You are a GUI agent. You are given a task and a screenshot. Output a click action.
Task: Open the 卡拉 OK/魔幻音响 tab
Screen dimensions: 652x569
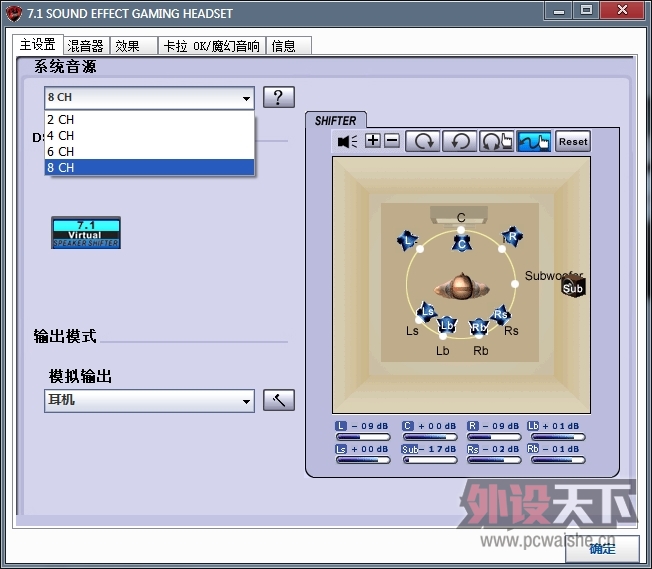211,46
